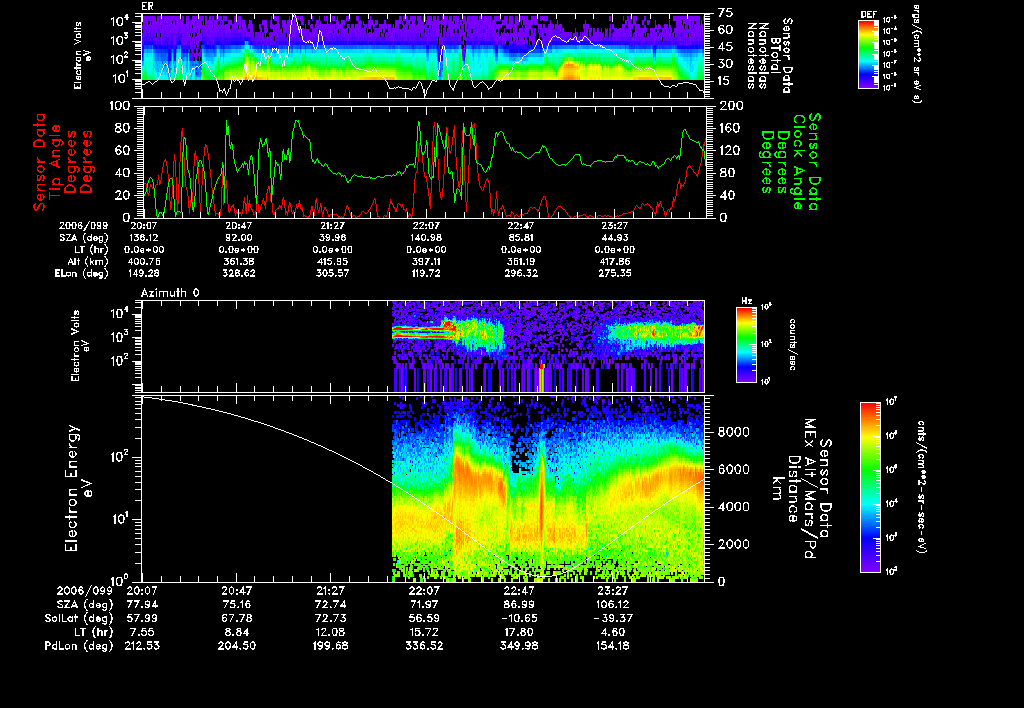Click local time value 8.84

point(236,632)
